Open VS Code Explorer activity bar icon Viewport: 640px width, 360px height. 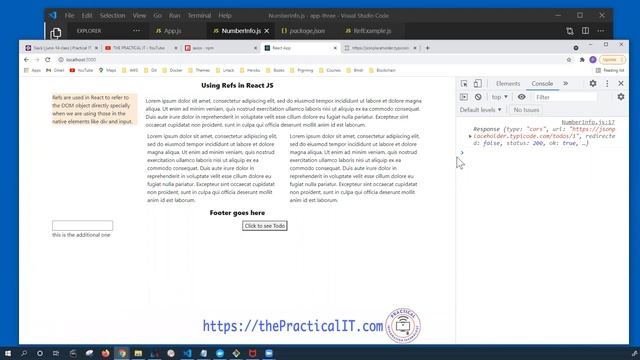[56, 33]
